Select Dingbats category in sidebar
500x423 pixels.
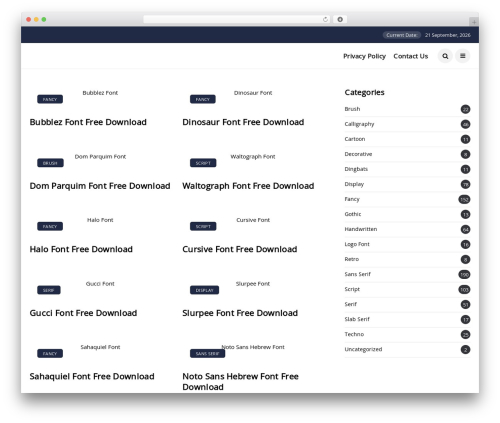click(356, 169)
